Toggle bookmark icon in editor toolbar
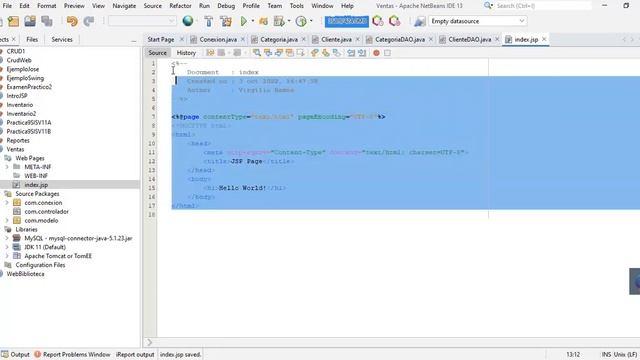The image size is (640, 360). [336, 53]
